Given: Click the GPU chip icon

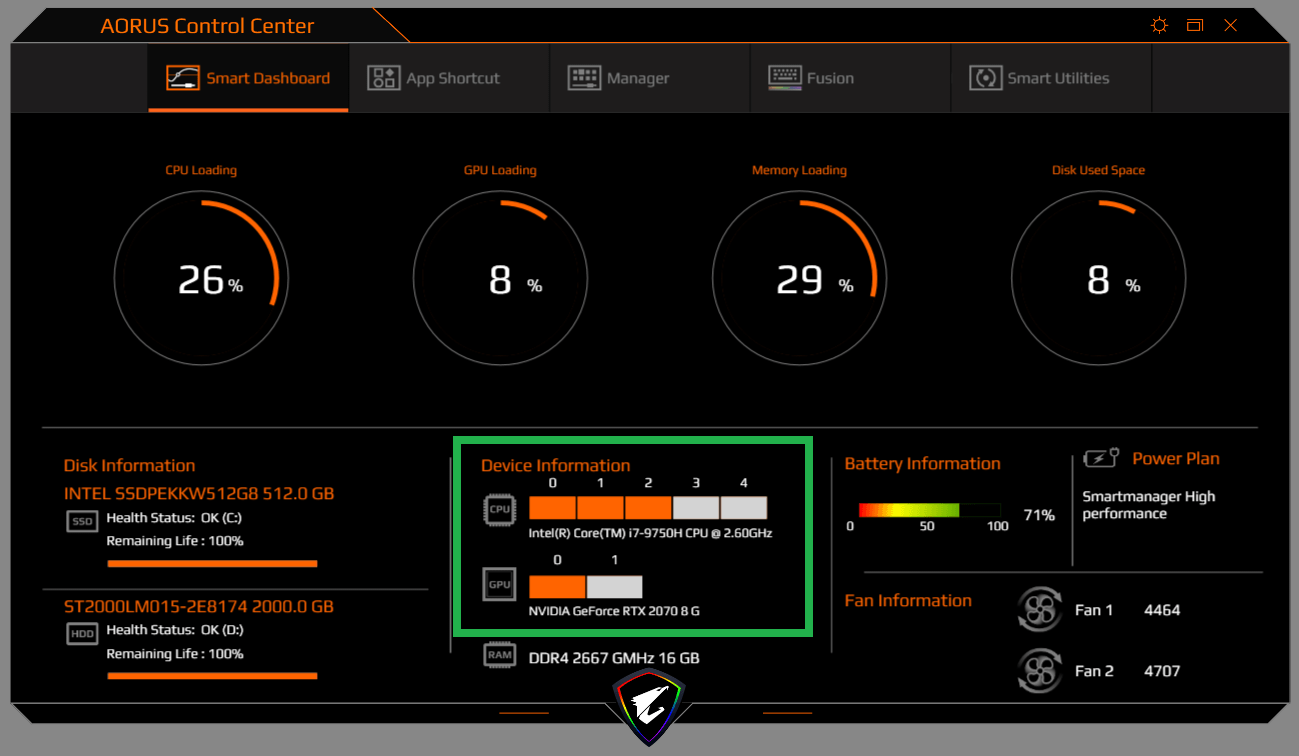Looking at the screenshot, I should click(499, 584).
